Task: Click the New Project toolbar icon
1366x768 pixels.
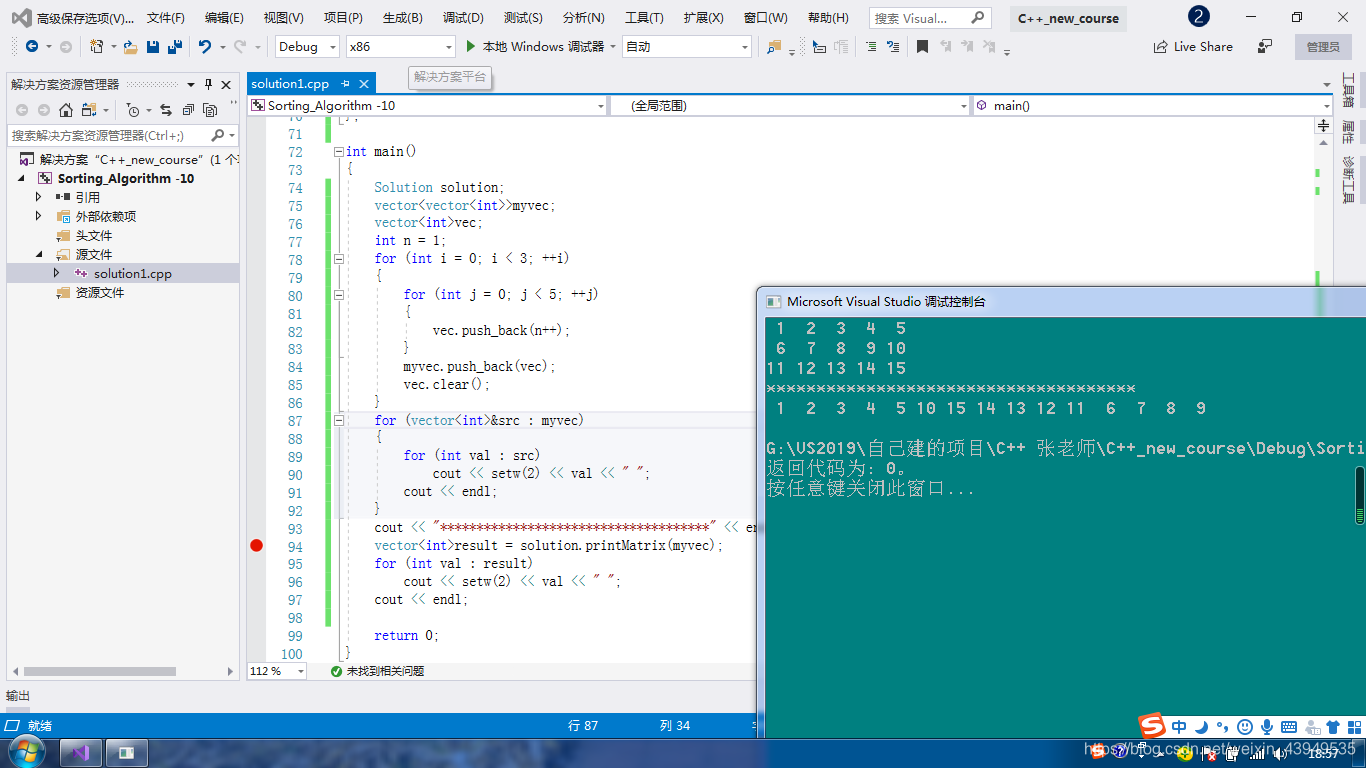Action: pos(97,47)
